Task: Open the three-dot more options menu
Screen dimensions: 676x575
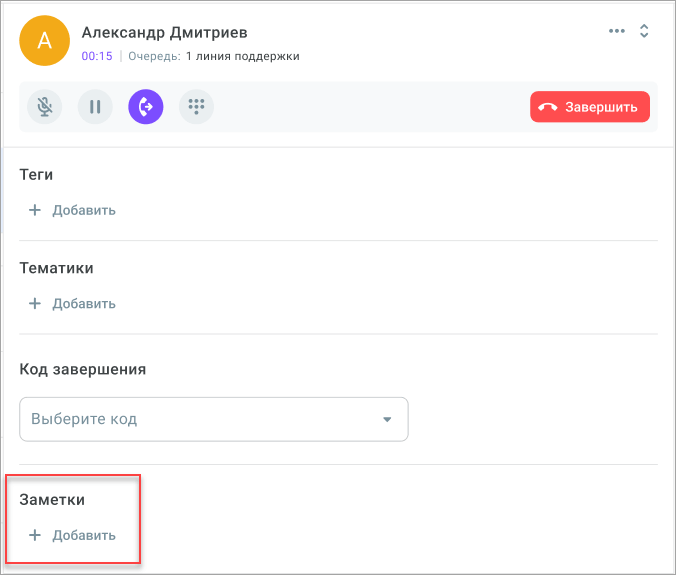Action: (x=617, y=31)
